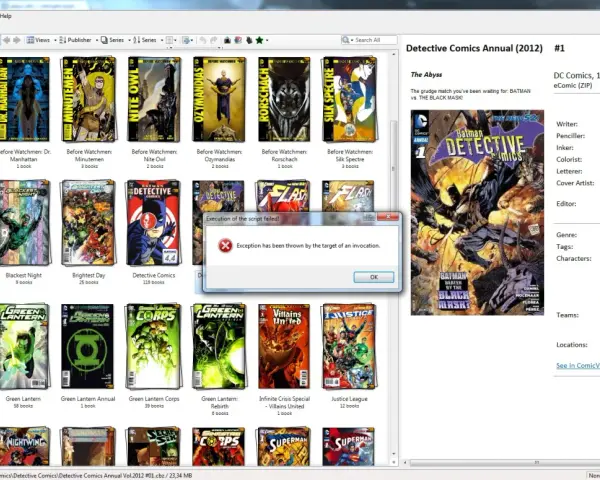Select the Justice League stack

coord(349,346)
